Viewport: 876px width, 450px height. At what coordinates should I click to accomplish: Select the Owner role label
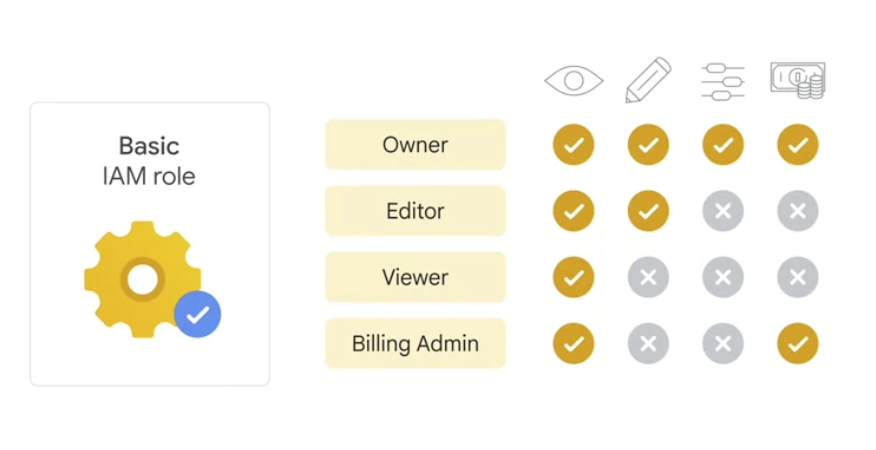pos(415,145)
